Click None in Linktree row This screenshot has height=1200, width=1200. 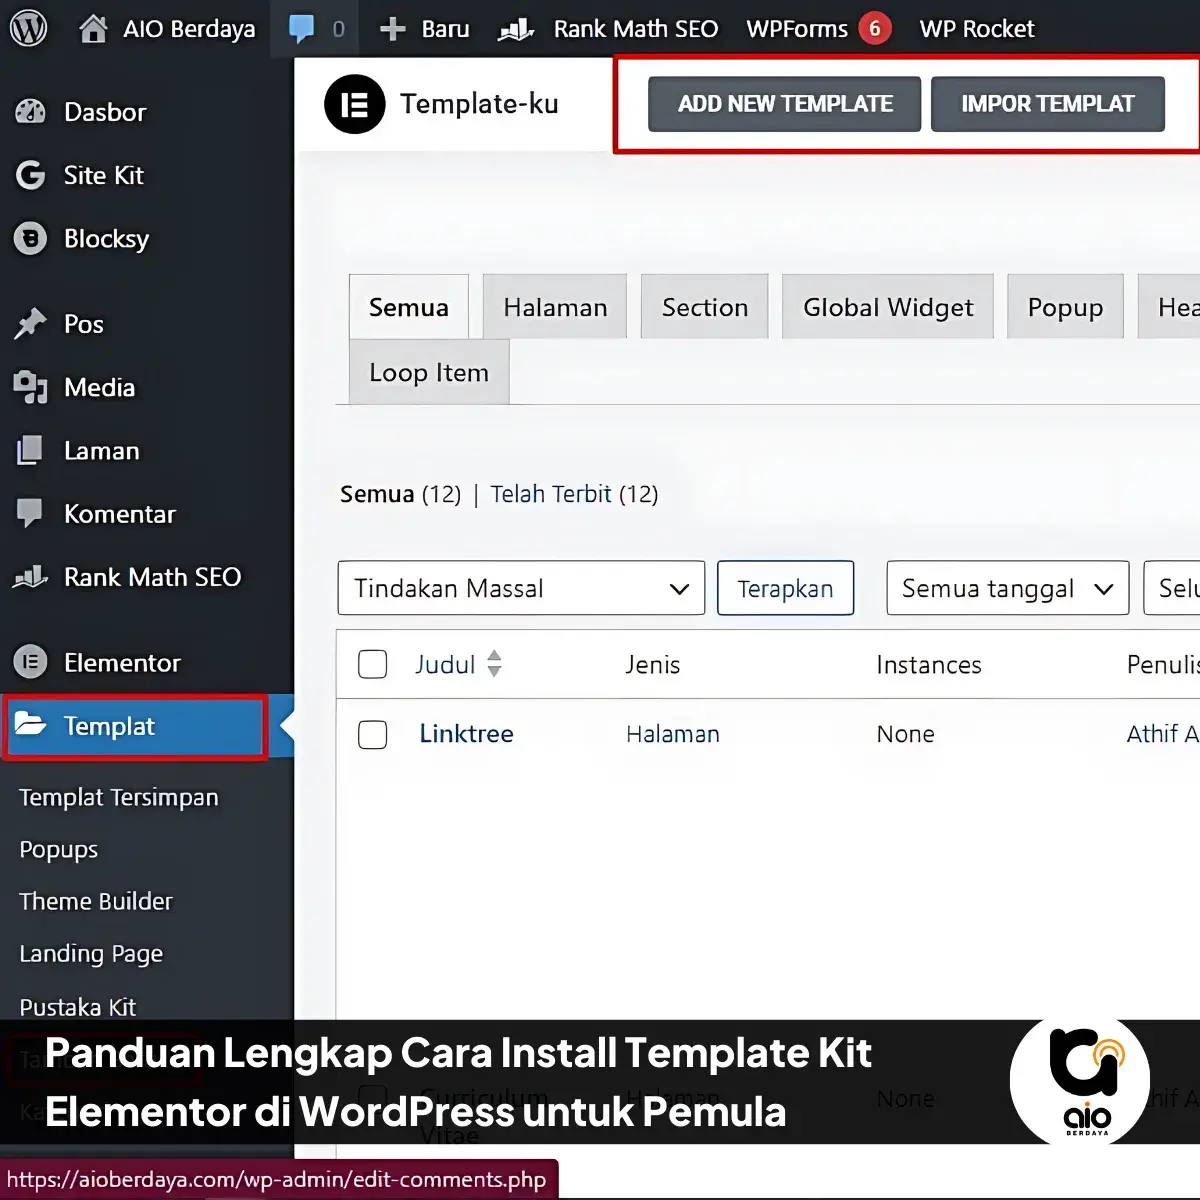(905, 734)
